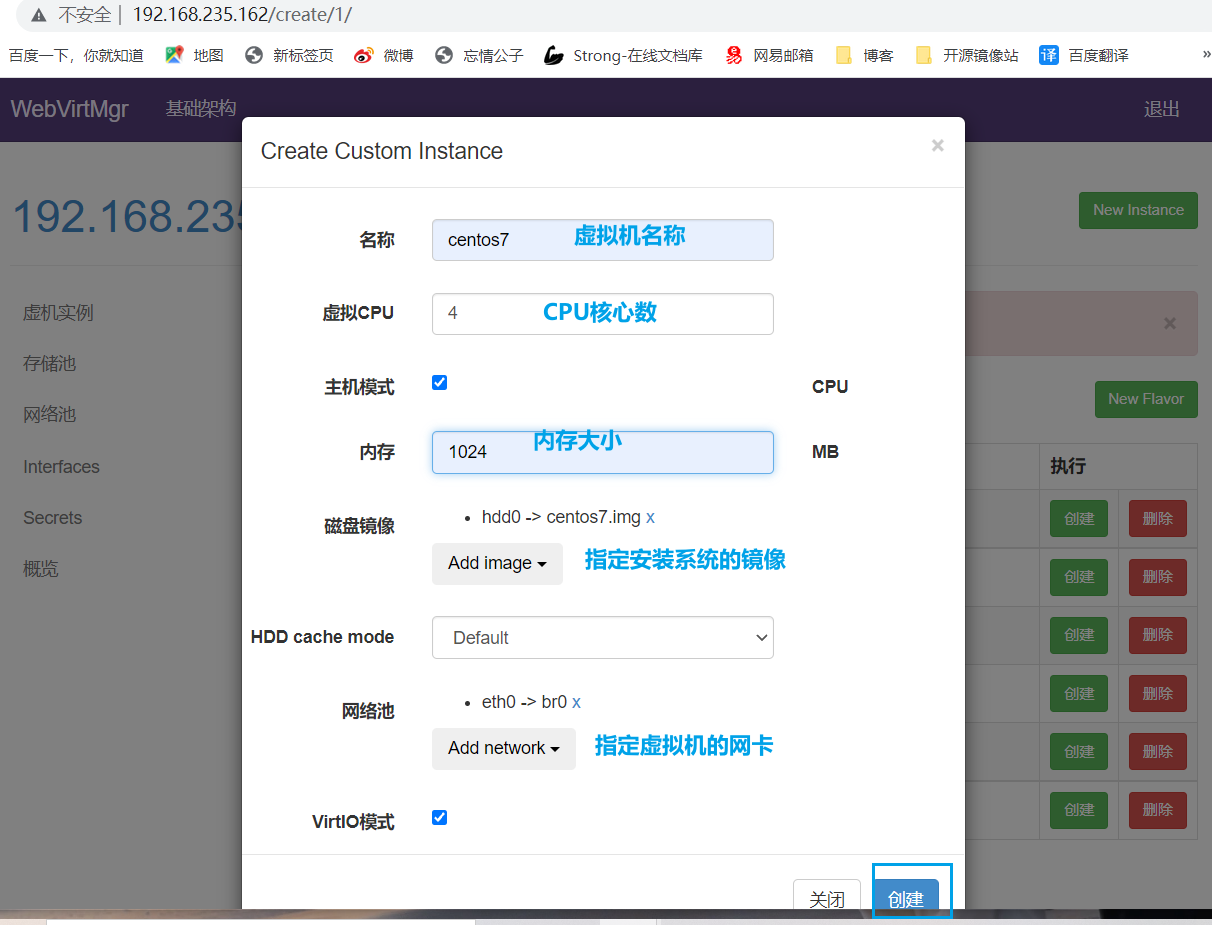Open Secrets in the sidebar
Viewport: 1212px width, 925px height.
tap(53, 518)
